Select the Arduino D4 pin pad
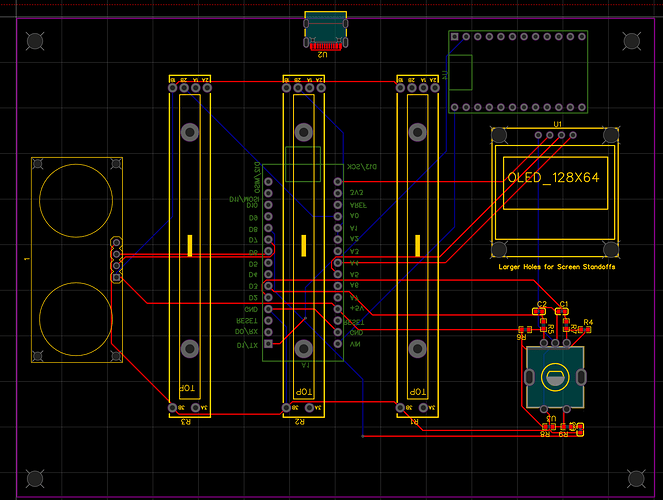 pyautogui.click(x=268, y=274)
